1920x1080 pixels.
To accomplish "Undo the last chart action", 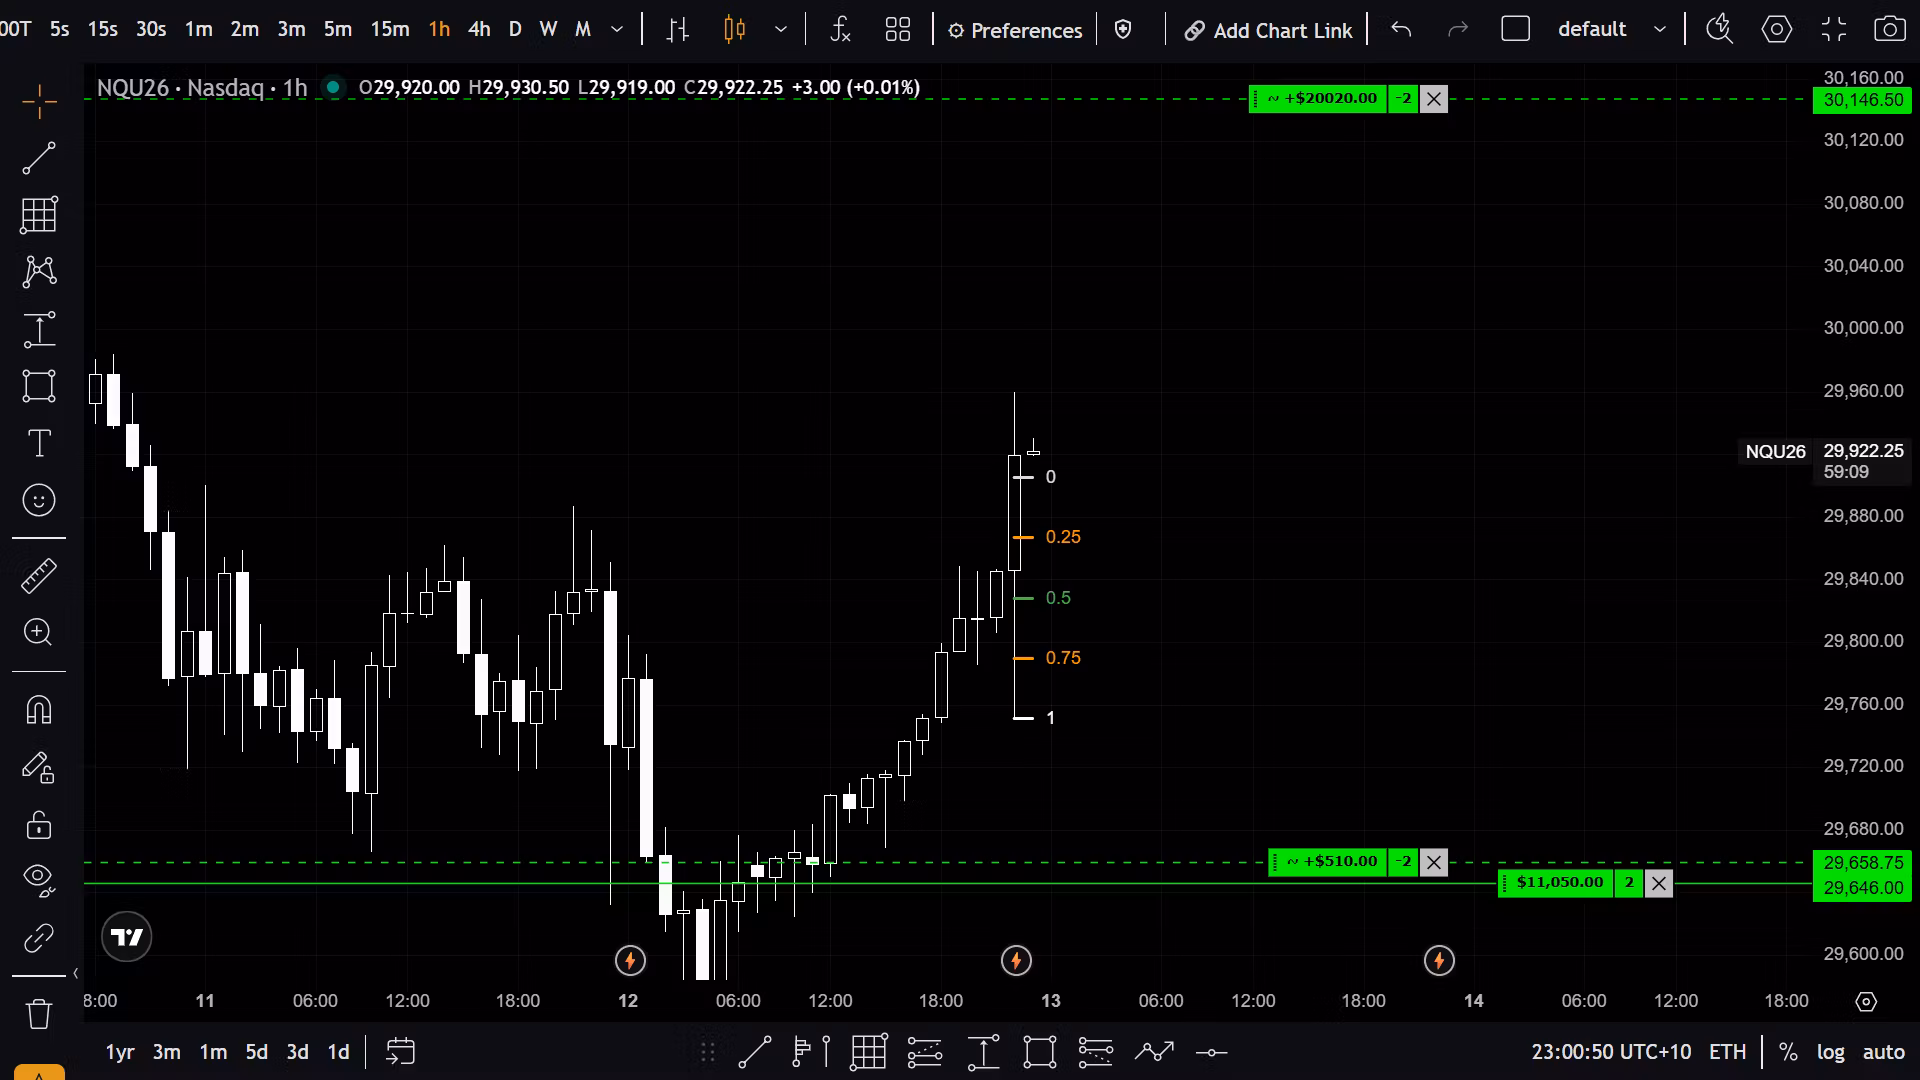I will [x=1401, y=30].
